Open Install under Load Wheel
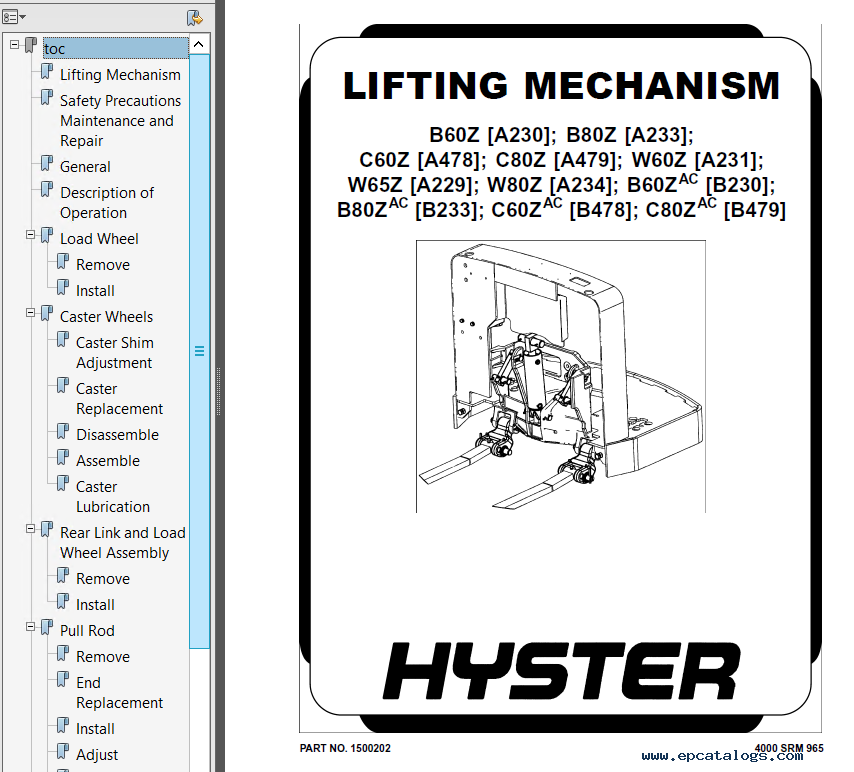The height and width of the screenshot is (772, 854). (x=95, y=291)
